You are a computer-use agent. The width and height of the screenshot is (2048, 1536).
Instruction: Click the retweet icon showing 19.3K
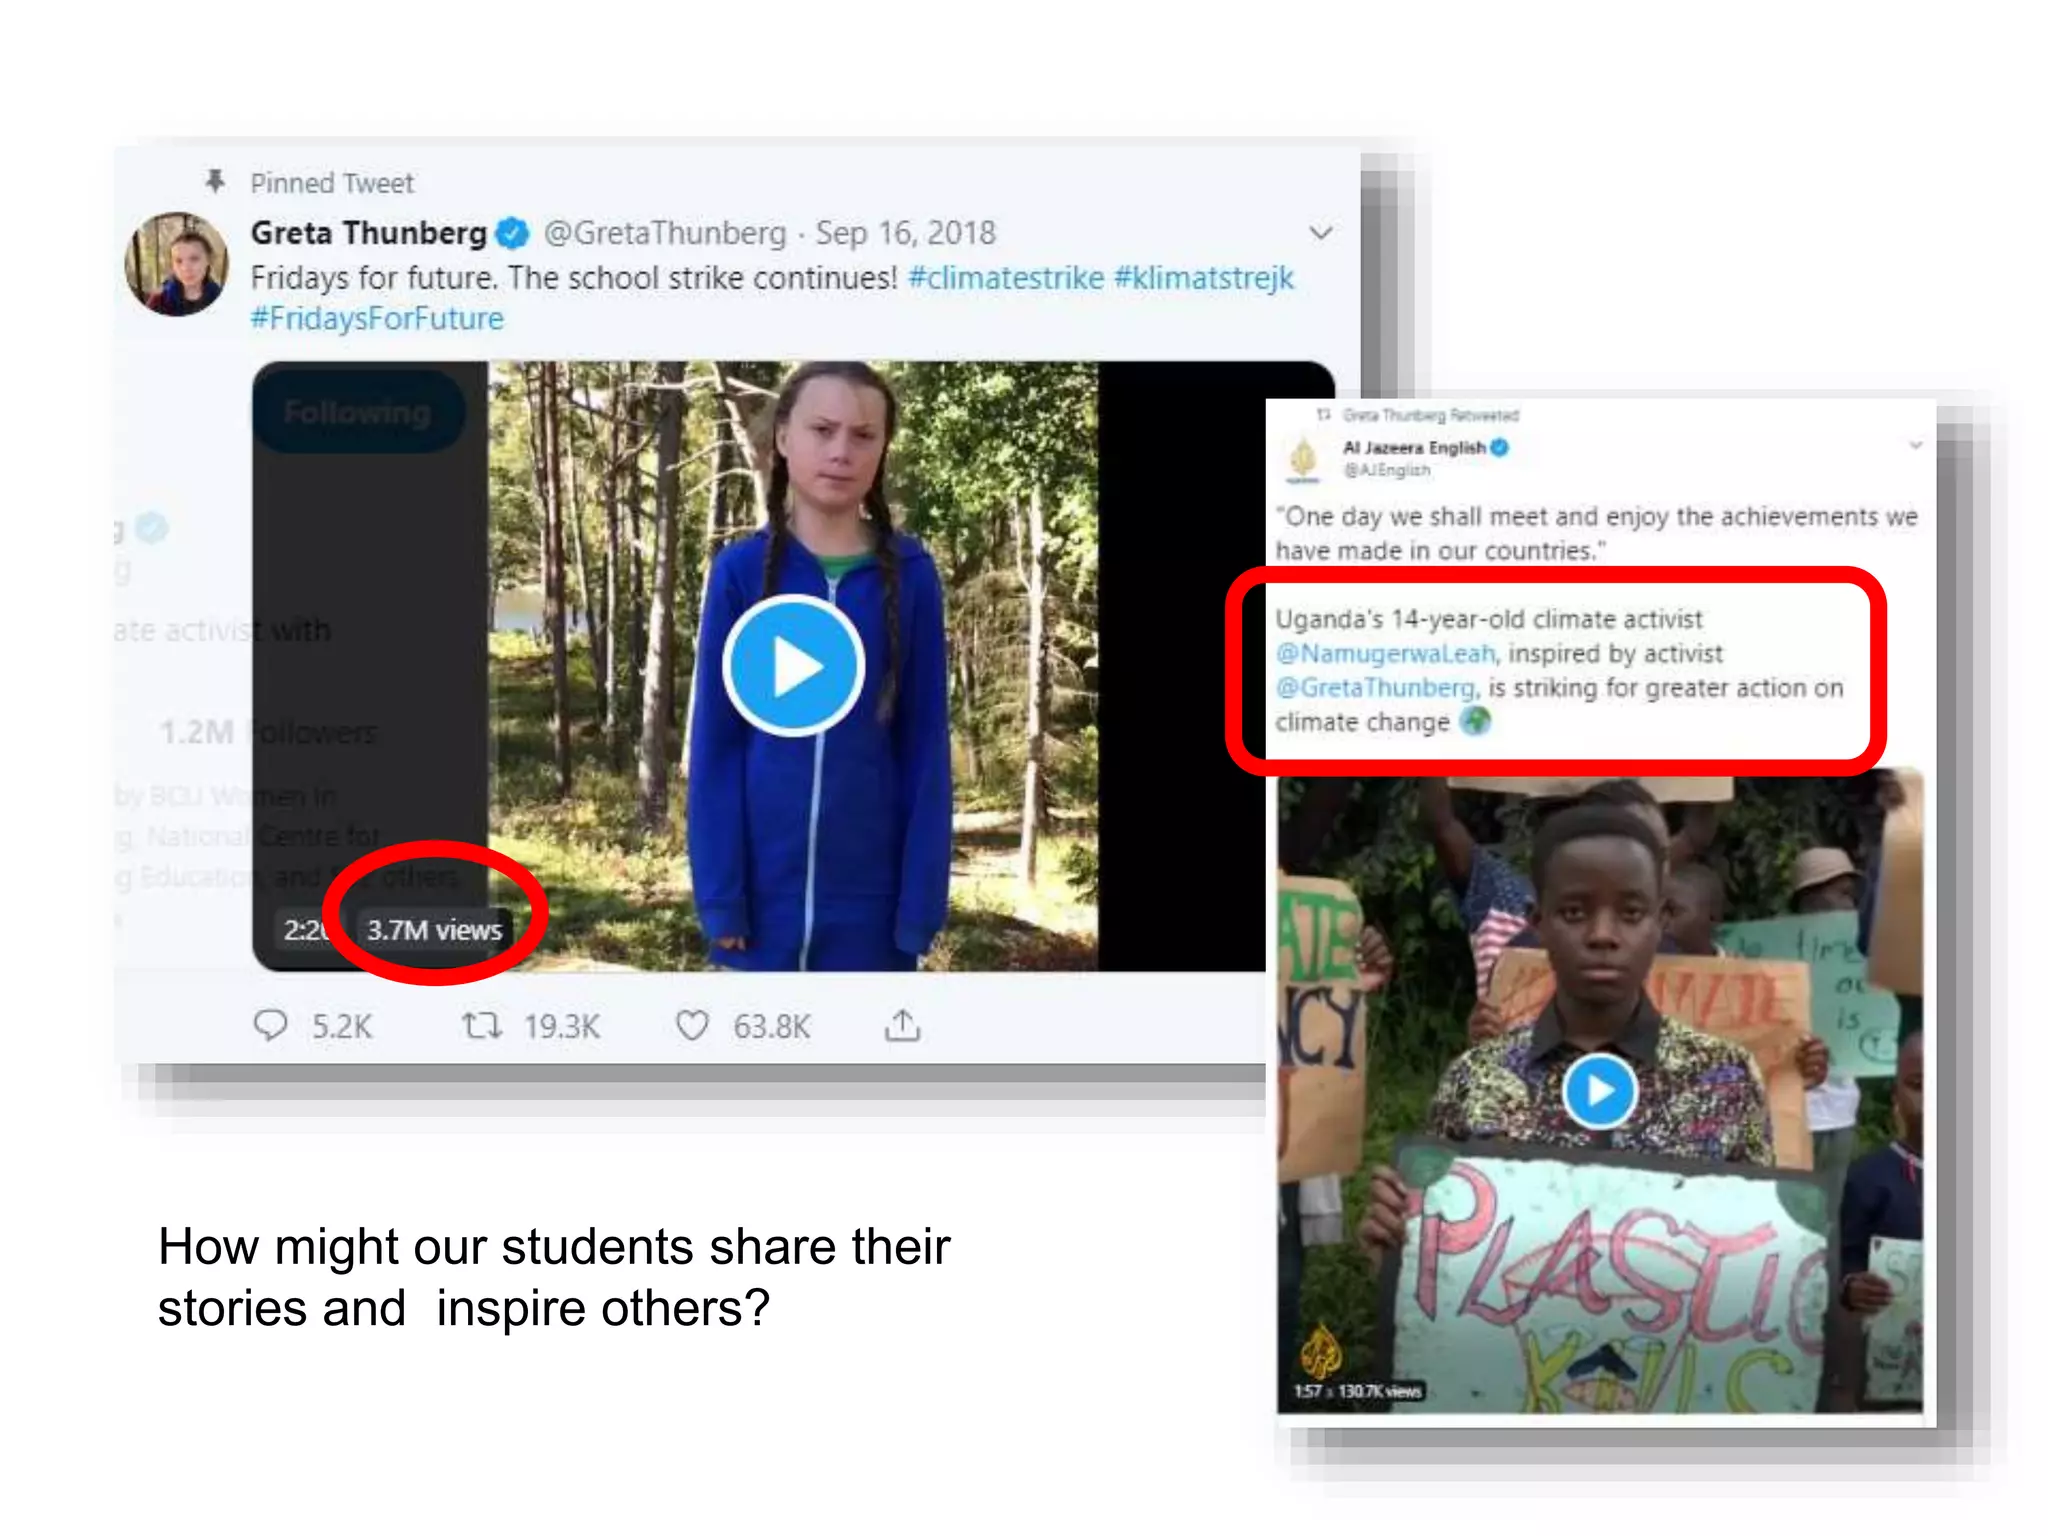click(481, 1026)
